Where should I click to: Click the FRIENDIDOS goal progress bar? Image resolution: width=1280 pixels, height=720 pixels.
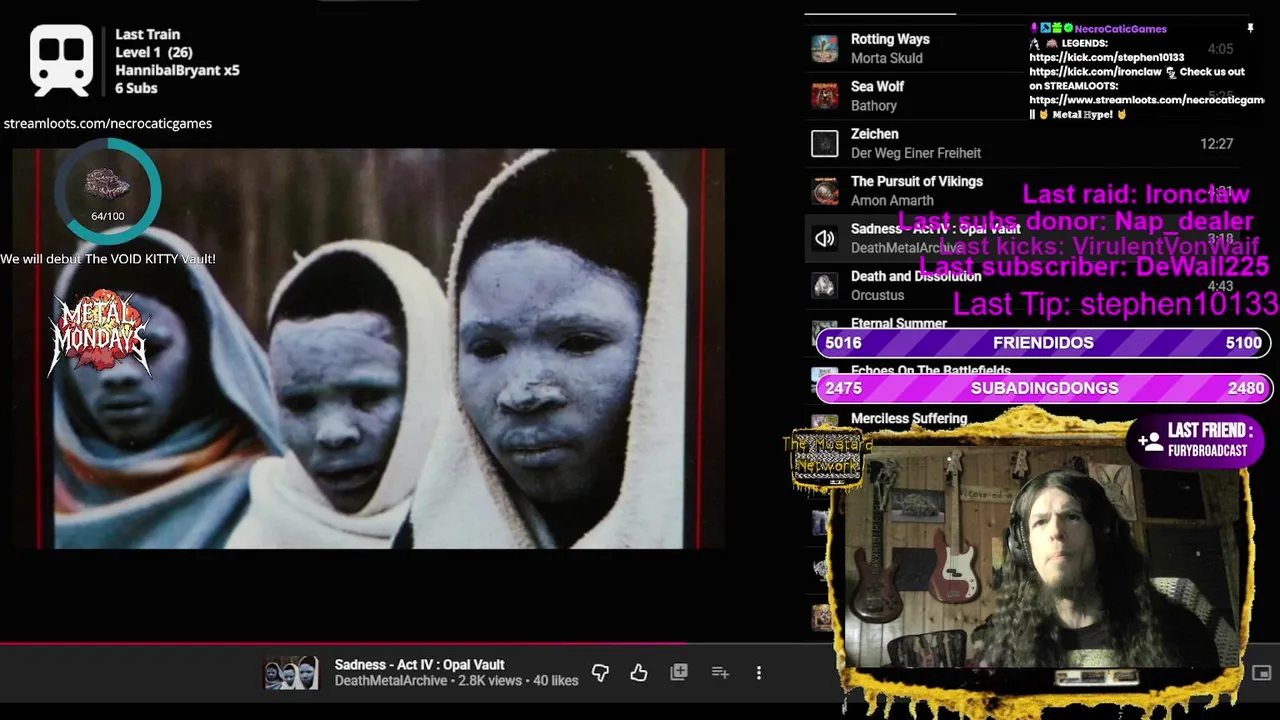click(1044, 343)
